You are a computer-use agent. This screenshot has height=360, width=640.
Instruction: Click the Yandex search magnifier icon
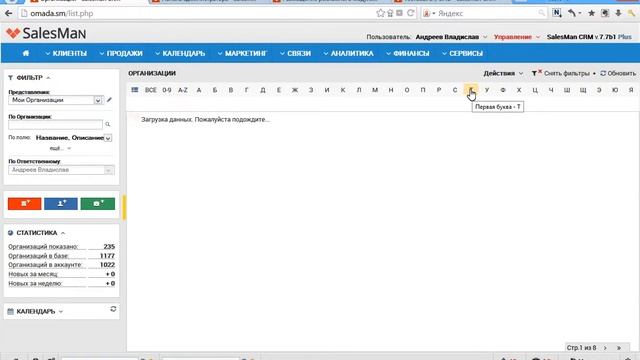[541, 13]
